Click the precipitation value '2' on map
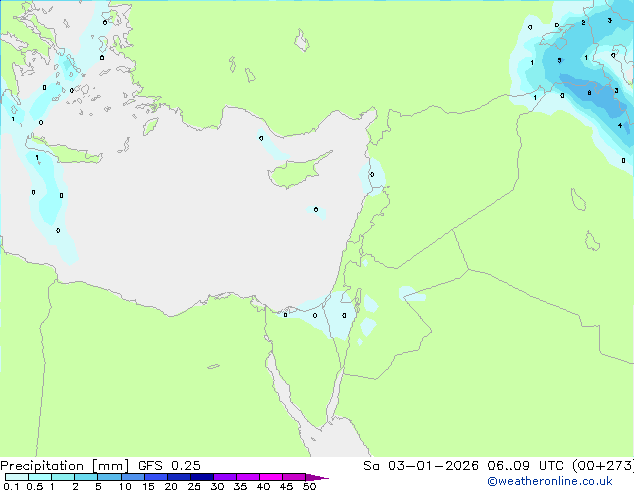 tap(583, 23)
